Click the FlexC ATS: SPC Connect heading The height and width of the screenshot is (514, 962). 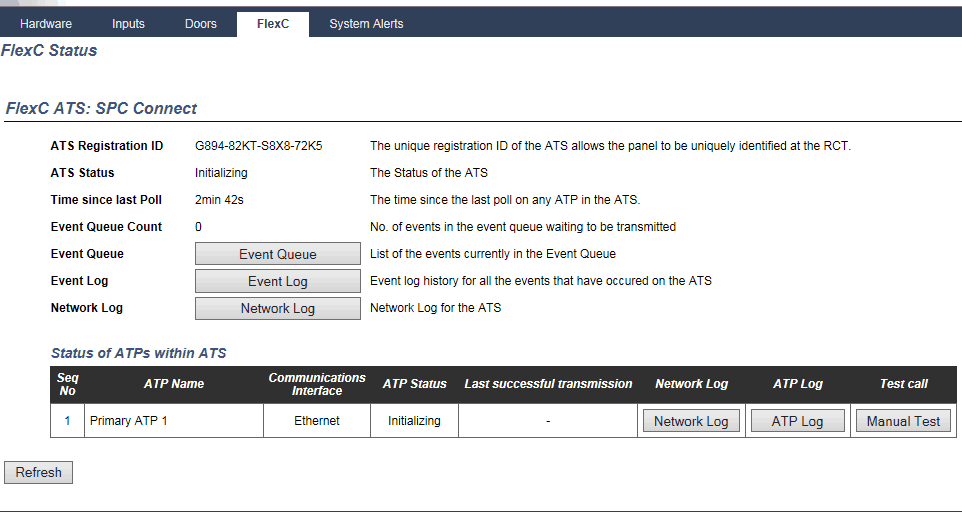(102, 108)
